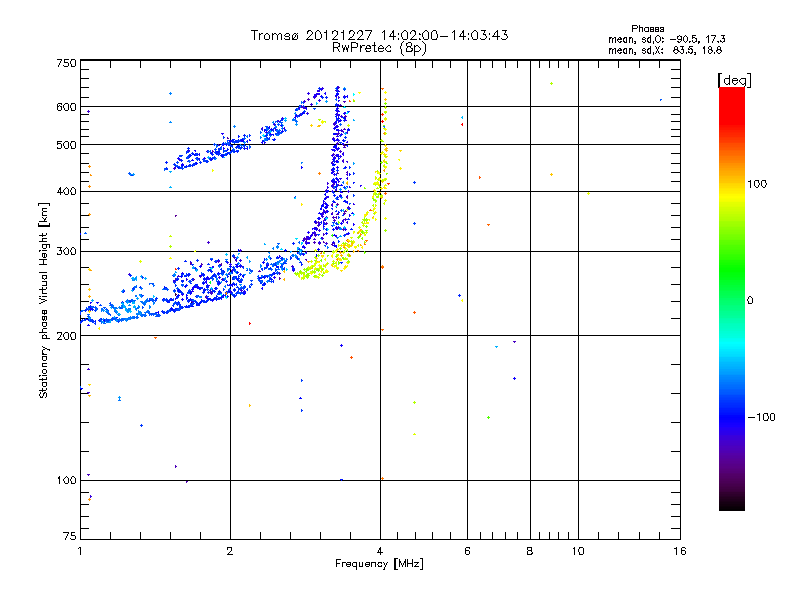
Task: Click the colorbar '-100' tick label
Action: 761,417
